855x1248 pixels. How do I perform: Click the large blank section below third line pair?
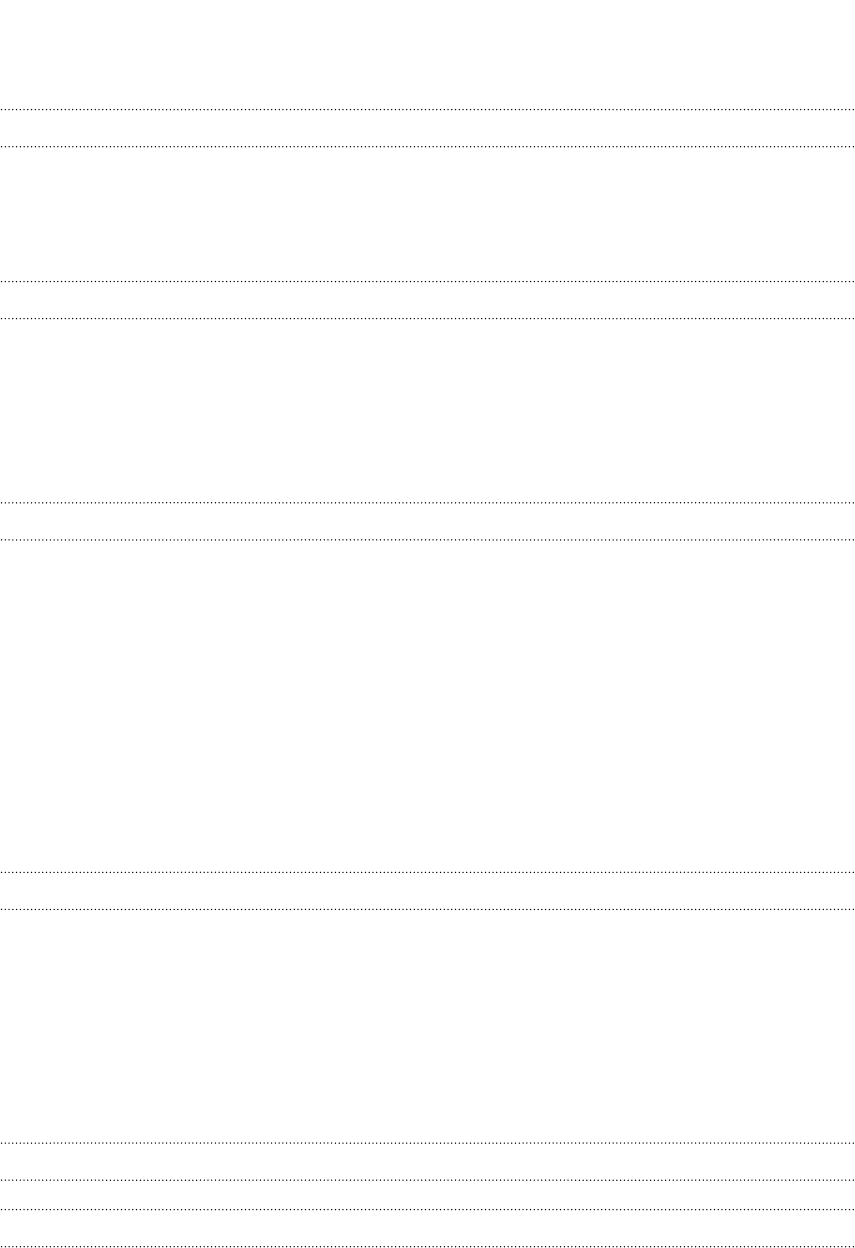point(427,706)
